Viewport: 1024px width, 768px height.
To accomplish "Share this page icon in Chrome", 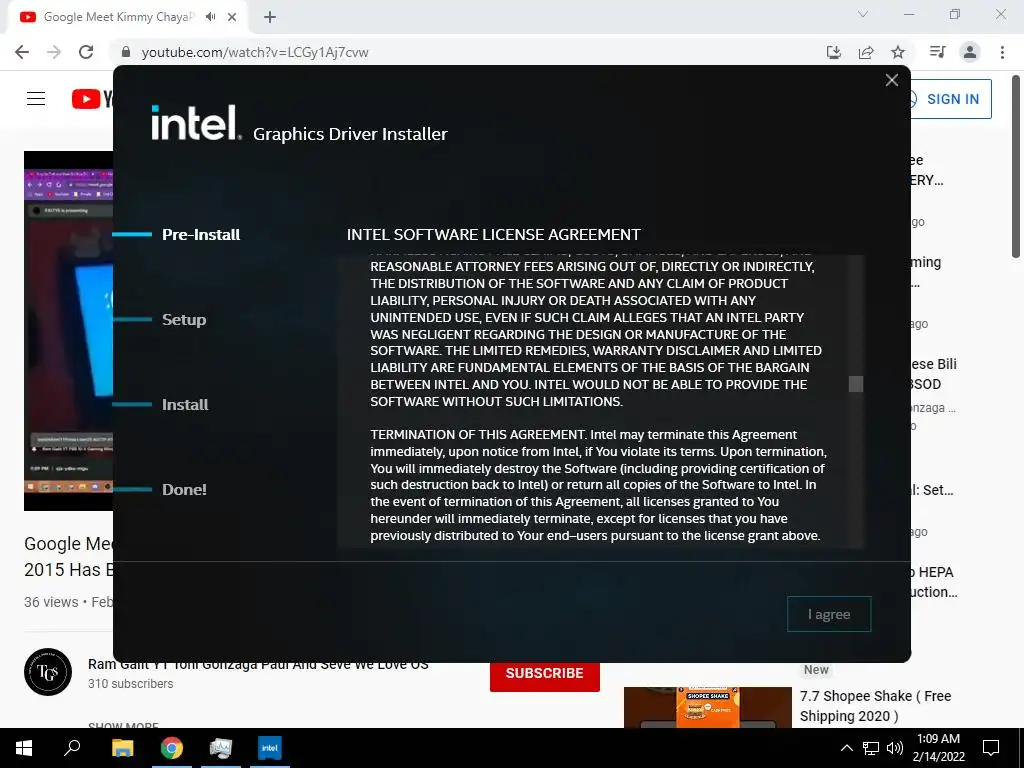I will coord(866,52).
